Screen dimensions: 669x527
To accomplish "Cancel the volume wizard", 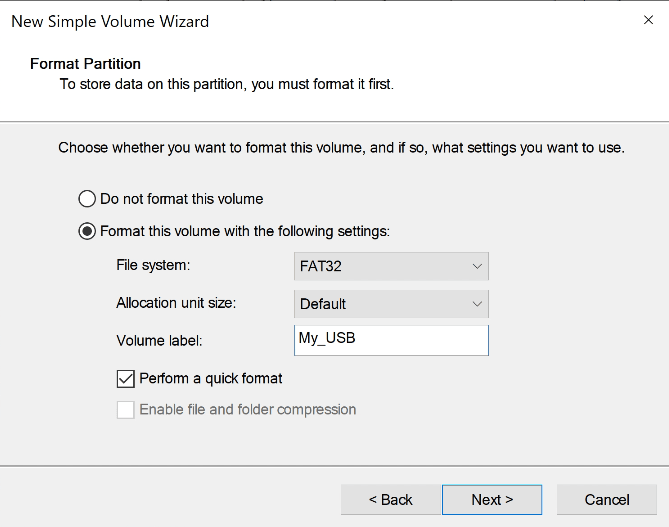I will click(607, 500).
